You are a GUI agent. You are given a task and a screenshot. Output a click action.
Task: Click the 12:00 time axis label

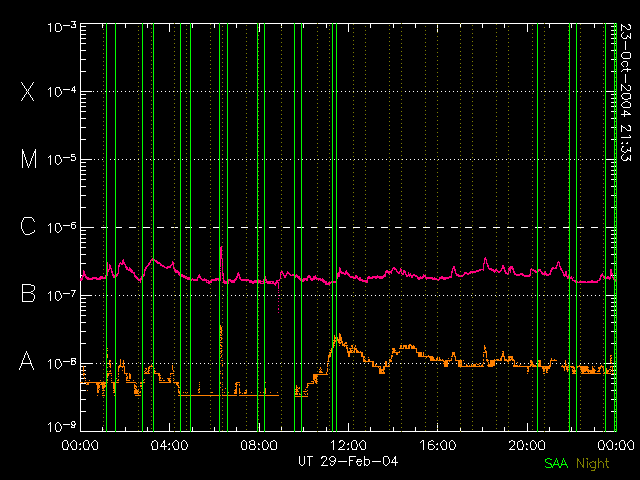point(348,445)
